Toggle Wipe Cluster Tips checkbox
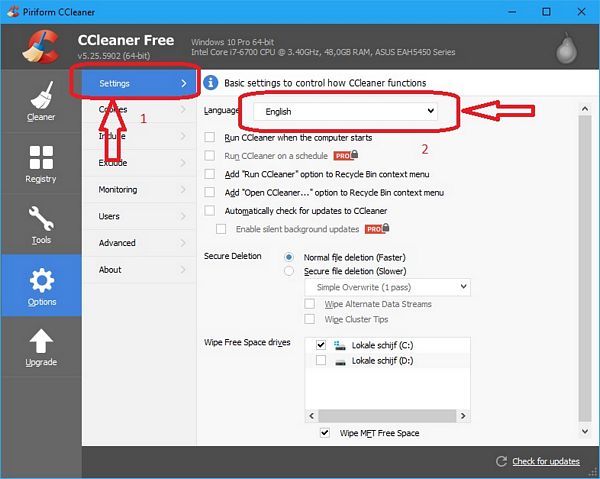 coord(310,319)
